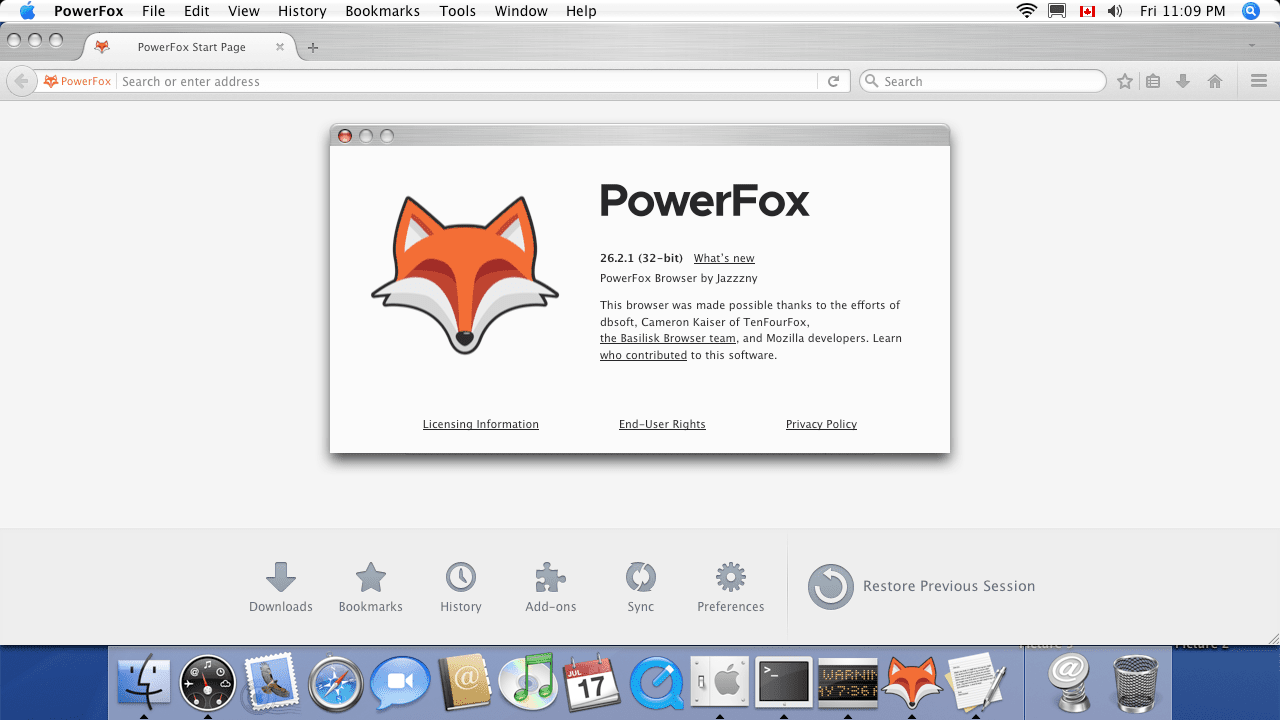Open the Sync shortcut

641,587
